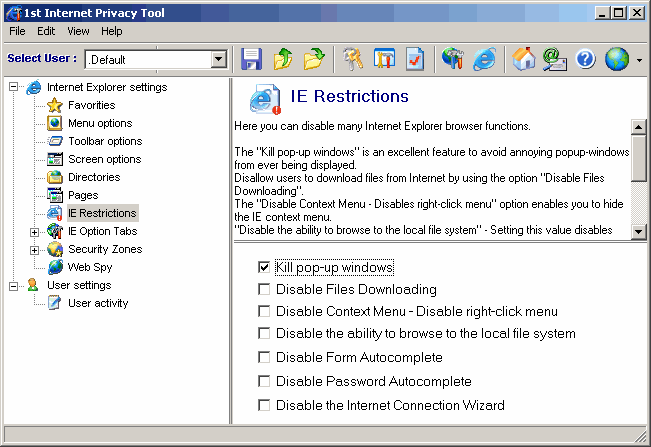Expand the Security Zones node
This screenshot has height=447, width=651.
point(34,250)
